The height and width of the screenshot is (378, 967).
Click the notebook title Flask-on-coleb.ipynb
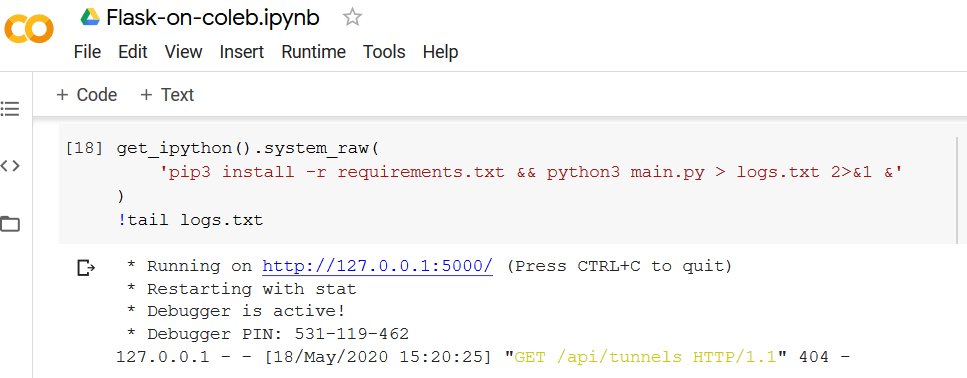(x=213, y=18)
